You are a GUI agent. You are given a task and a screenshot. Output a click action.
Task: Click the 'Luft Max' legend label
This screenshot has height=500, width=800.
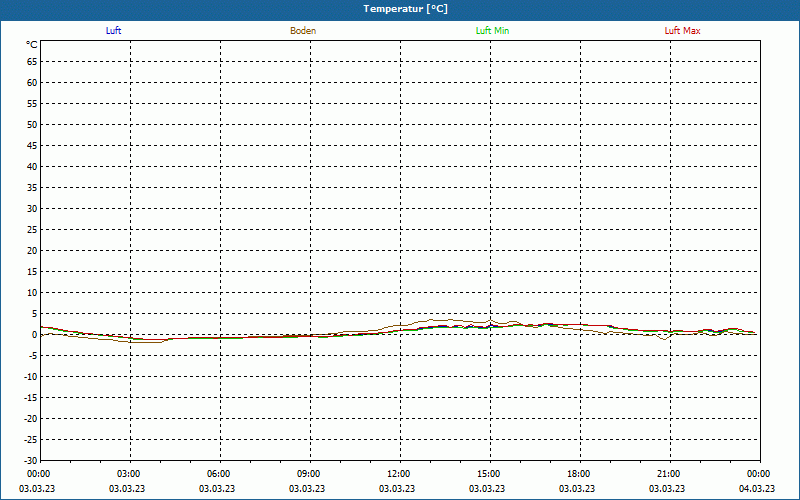pos(682,31)
